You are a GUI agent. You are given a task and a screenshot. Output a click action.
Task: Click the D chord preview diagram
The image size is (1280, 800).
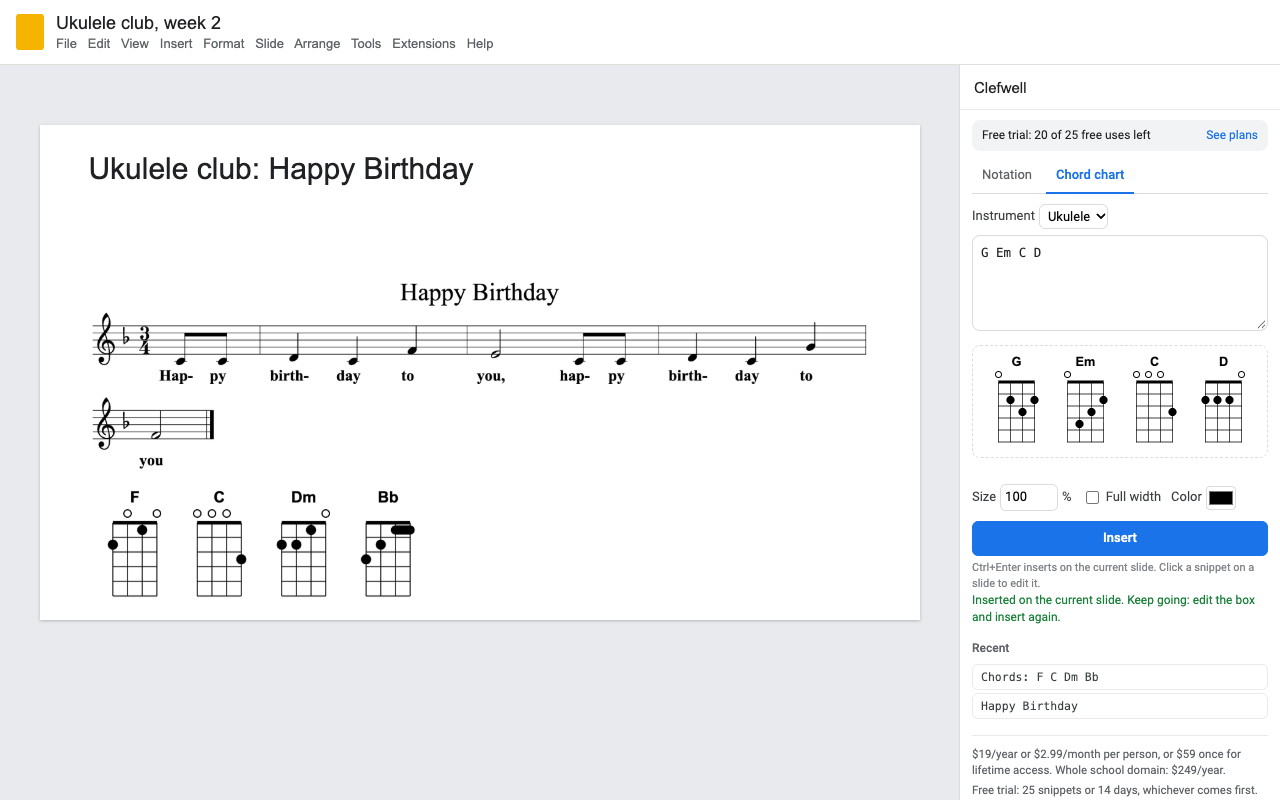click(x=1223, y=399)
